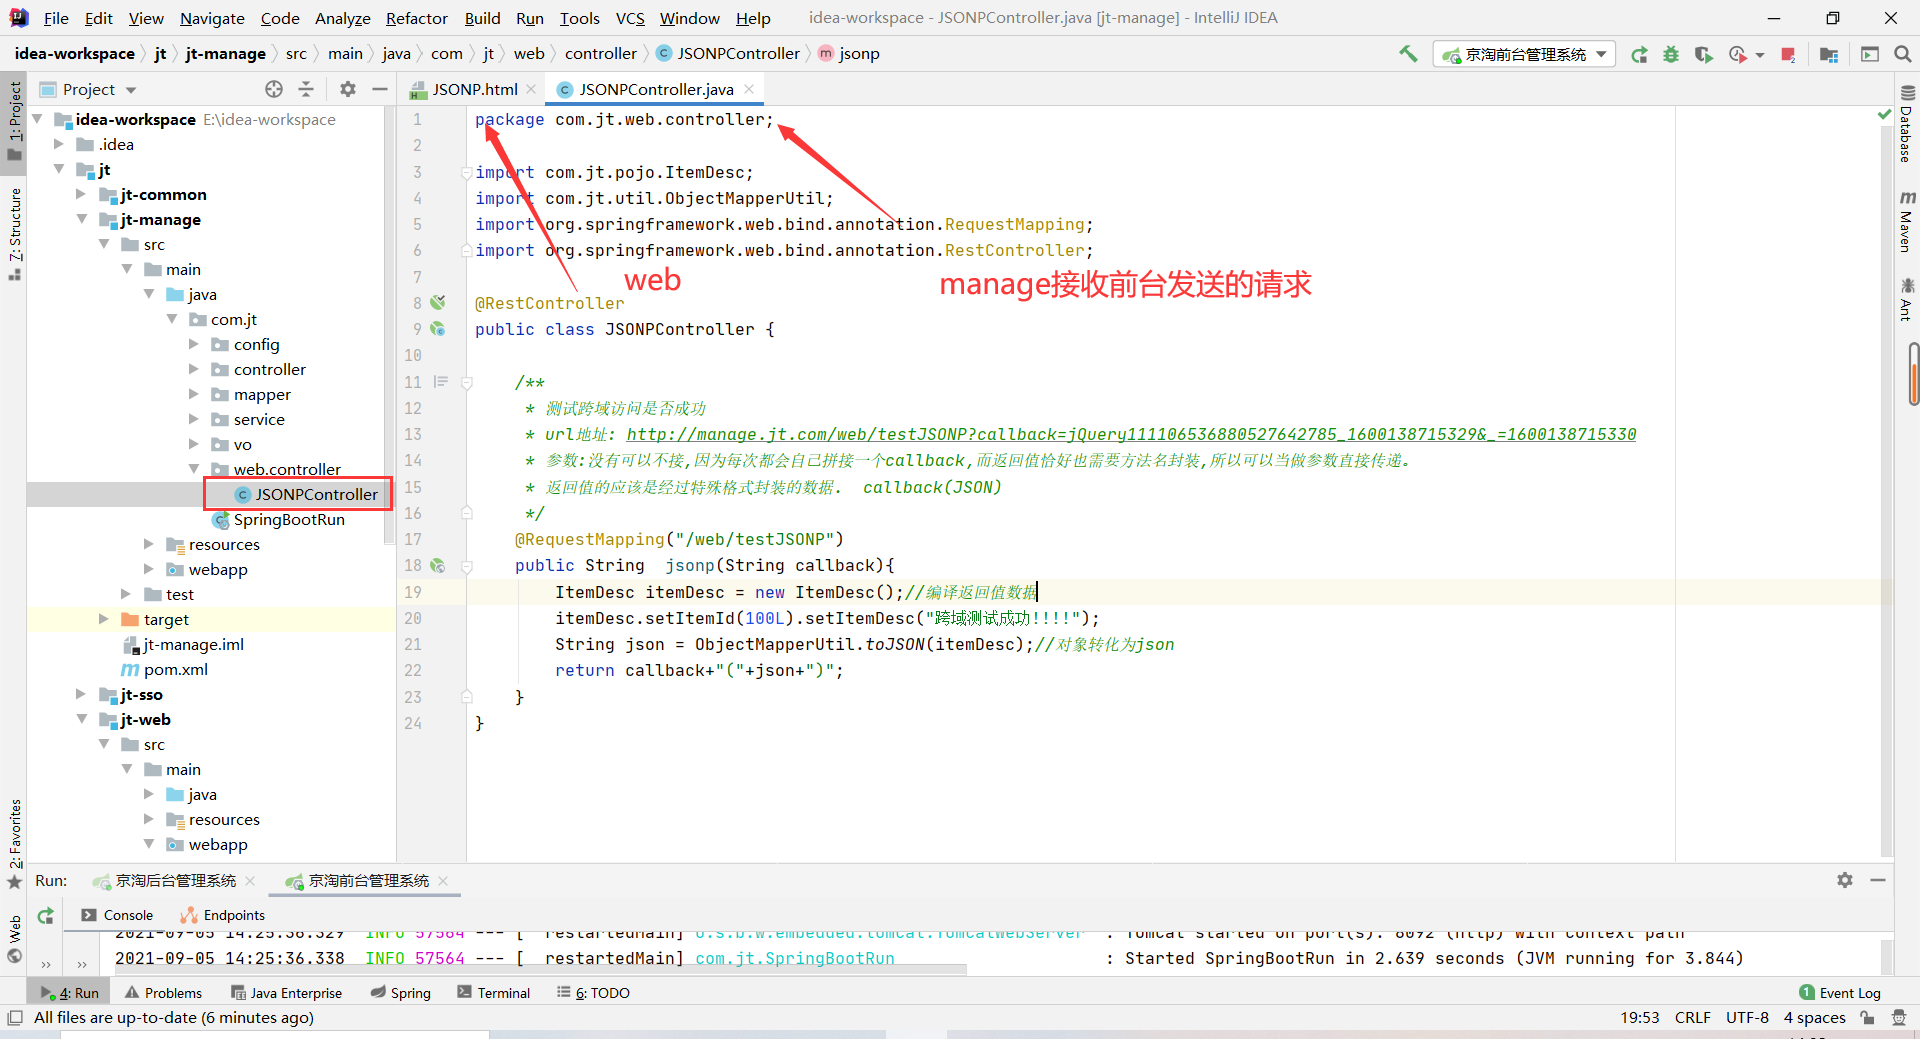This screenshot has width=1920, height=1039.
Task: Fold the Javadoc comment at line 11
Action: 466,383
